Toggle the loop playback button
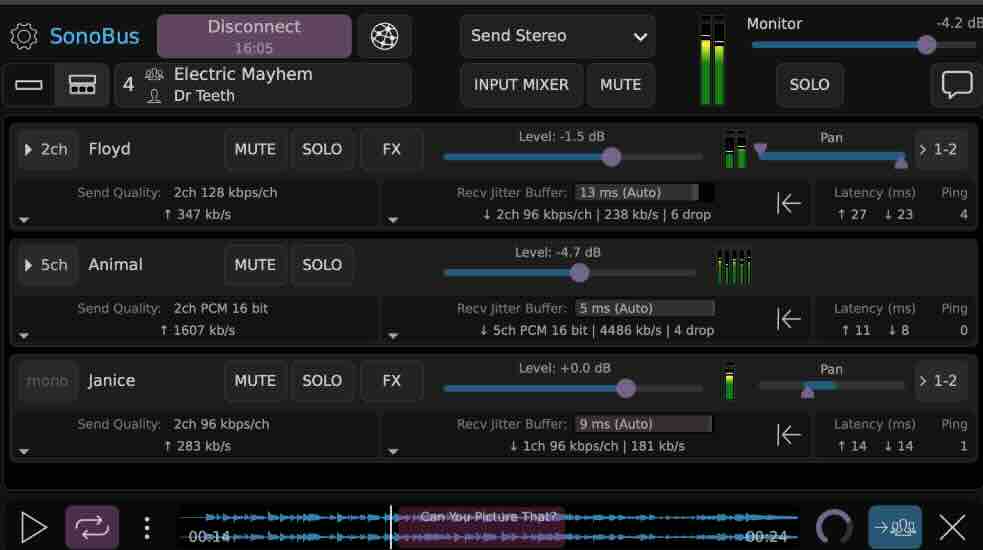 click(x=92, y=527)
